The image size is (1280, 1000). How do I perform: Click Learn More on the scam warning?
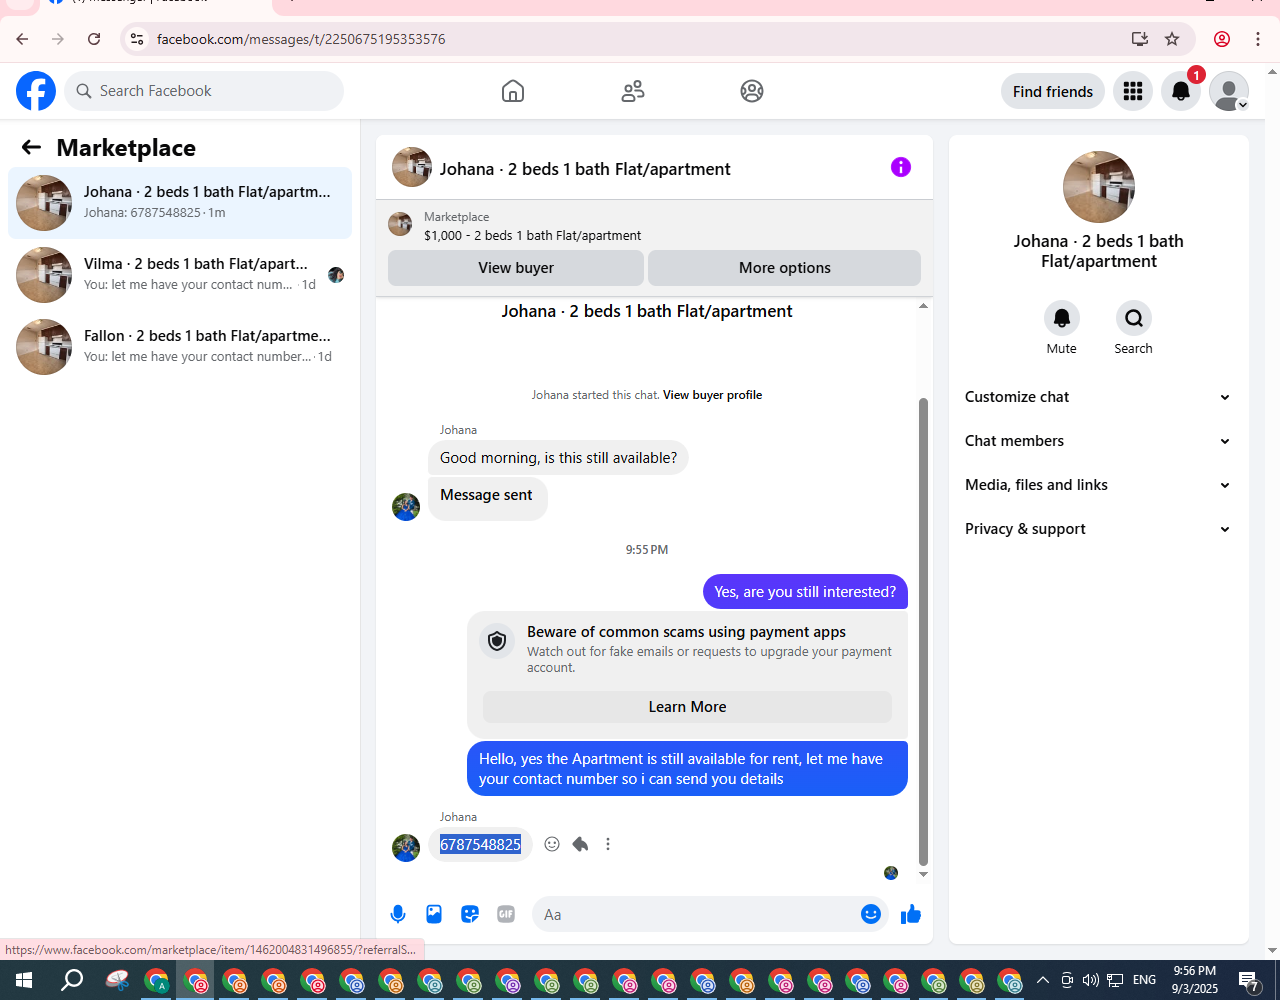tap(688, 707)
